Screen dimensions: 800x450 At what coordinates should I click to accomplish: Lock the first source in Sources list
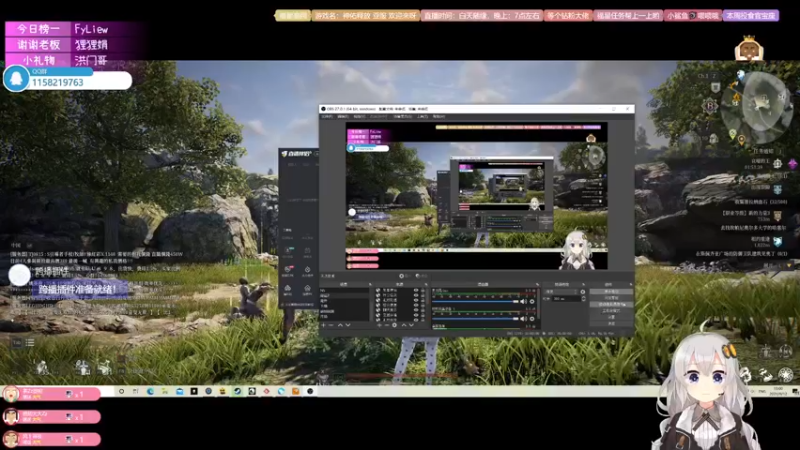423,290
